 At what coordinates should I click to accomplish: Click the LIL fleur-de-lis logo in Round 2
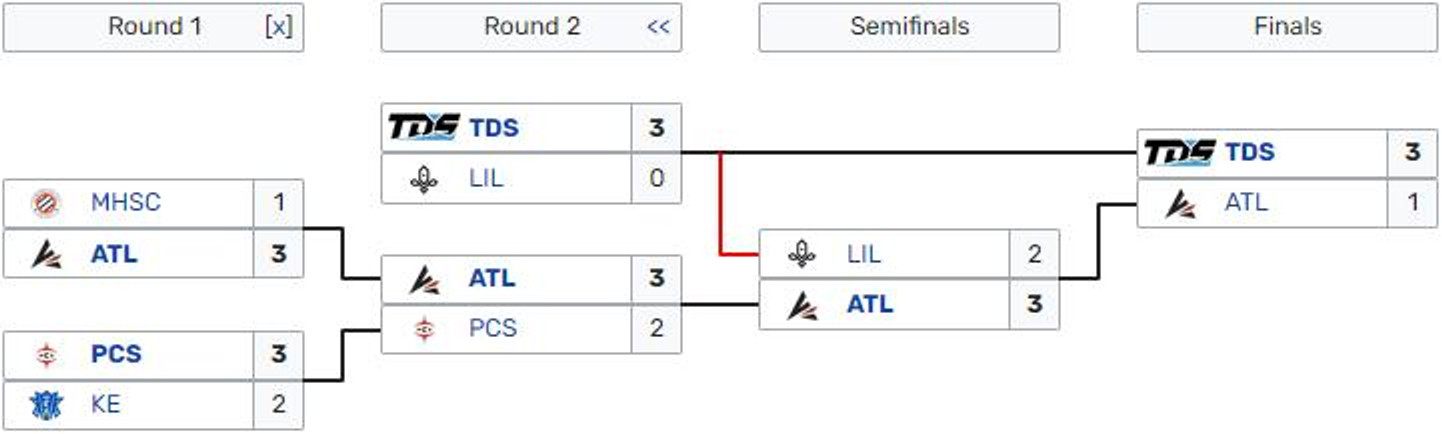424,179
